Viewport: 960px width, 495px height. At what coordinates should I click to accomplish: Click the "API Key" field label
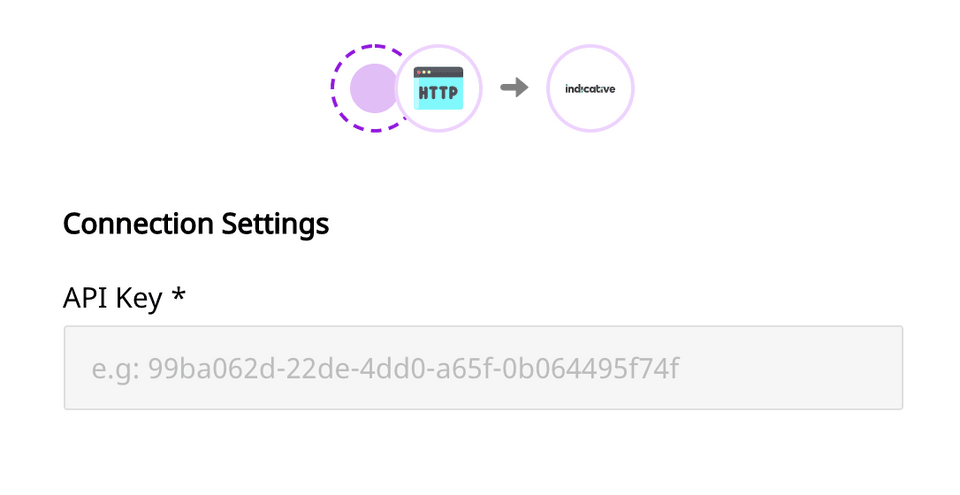click(113, 298)
